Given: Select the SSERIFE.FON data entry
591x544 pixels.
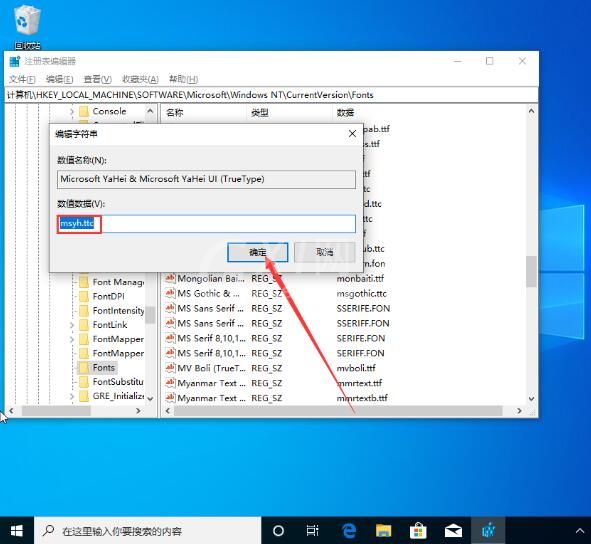Looking at the screenshot, I should (x=363, y=309).
